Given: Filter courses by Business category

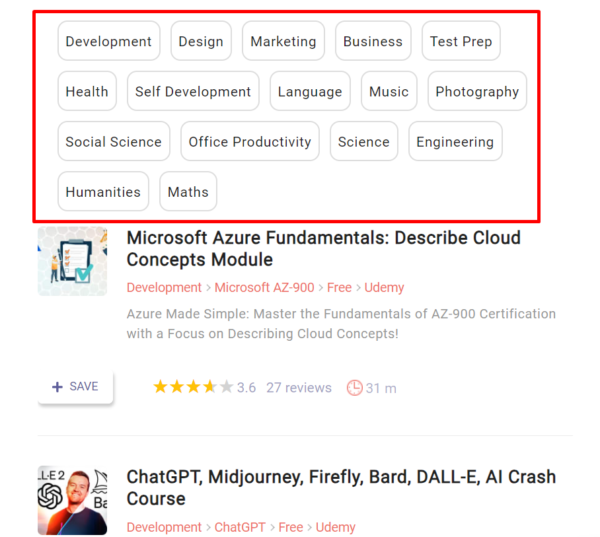Looking at the screenshot, I should click(x=373, y=41).
